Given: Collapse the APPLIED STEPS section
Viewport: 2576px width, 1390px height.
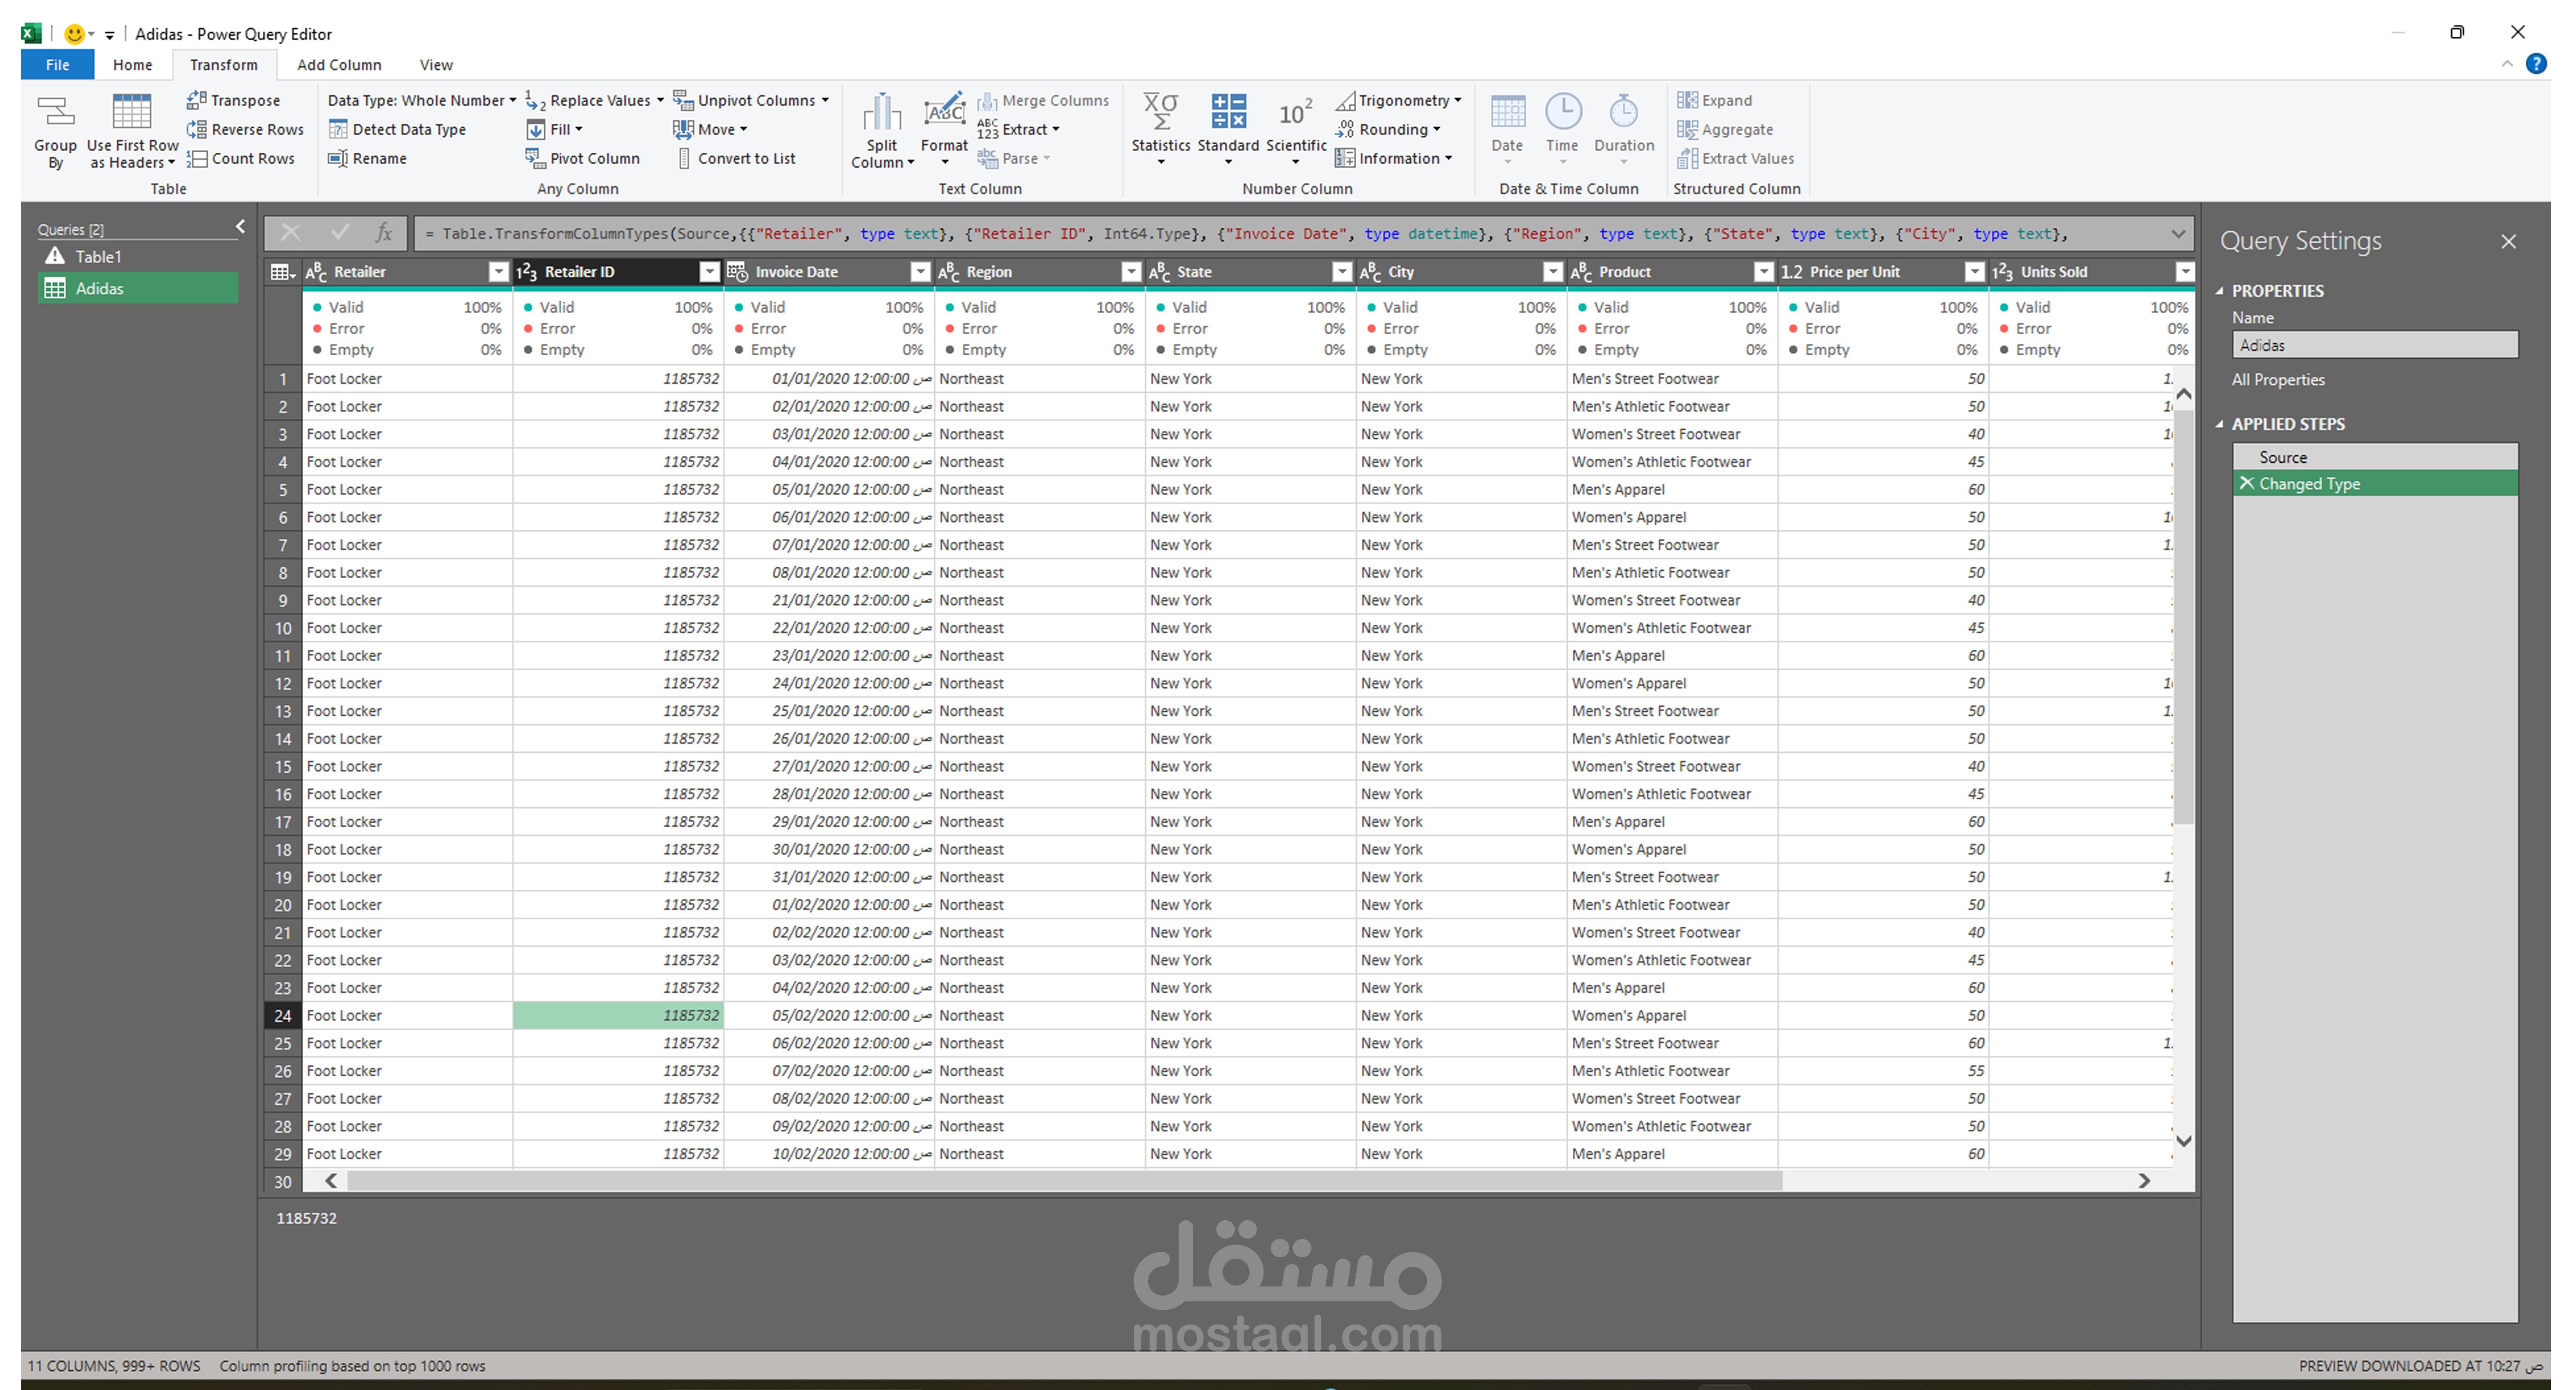Looking at the screenshot, I should [x=2220, y=424].
